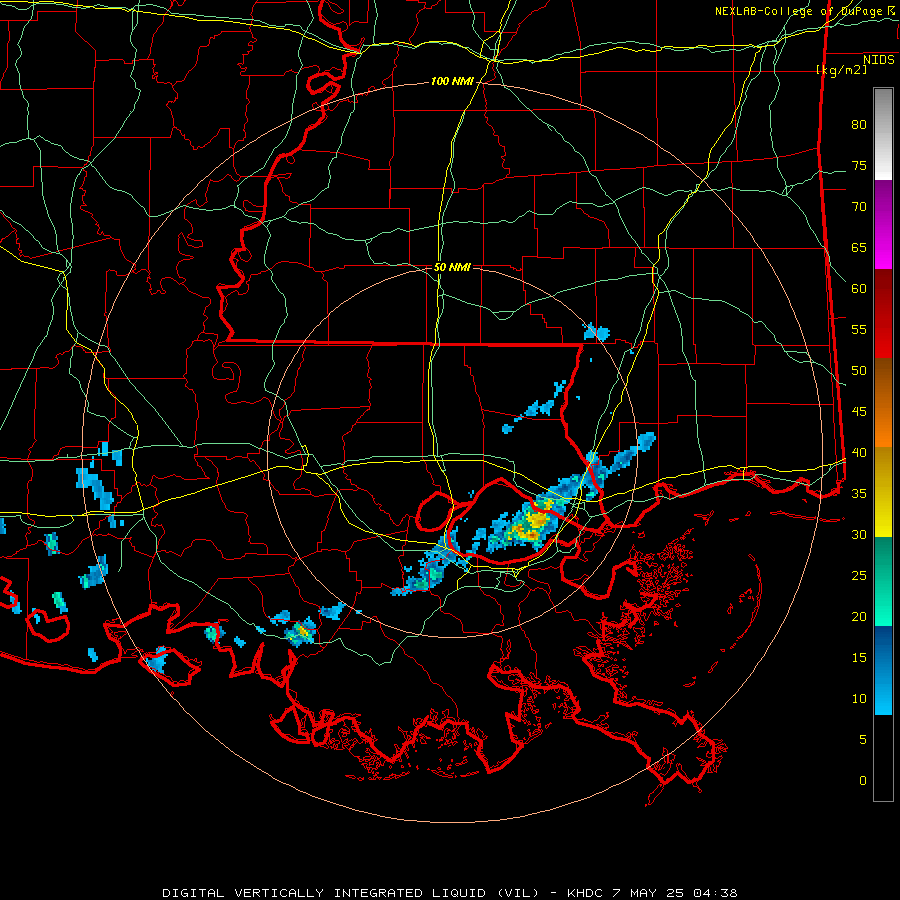Click the yellow high-VIL storm core inside the 50 NMI ring
This screenshot has width=900, height=900.
pyautogui.click(x=536, y=521)
